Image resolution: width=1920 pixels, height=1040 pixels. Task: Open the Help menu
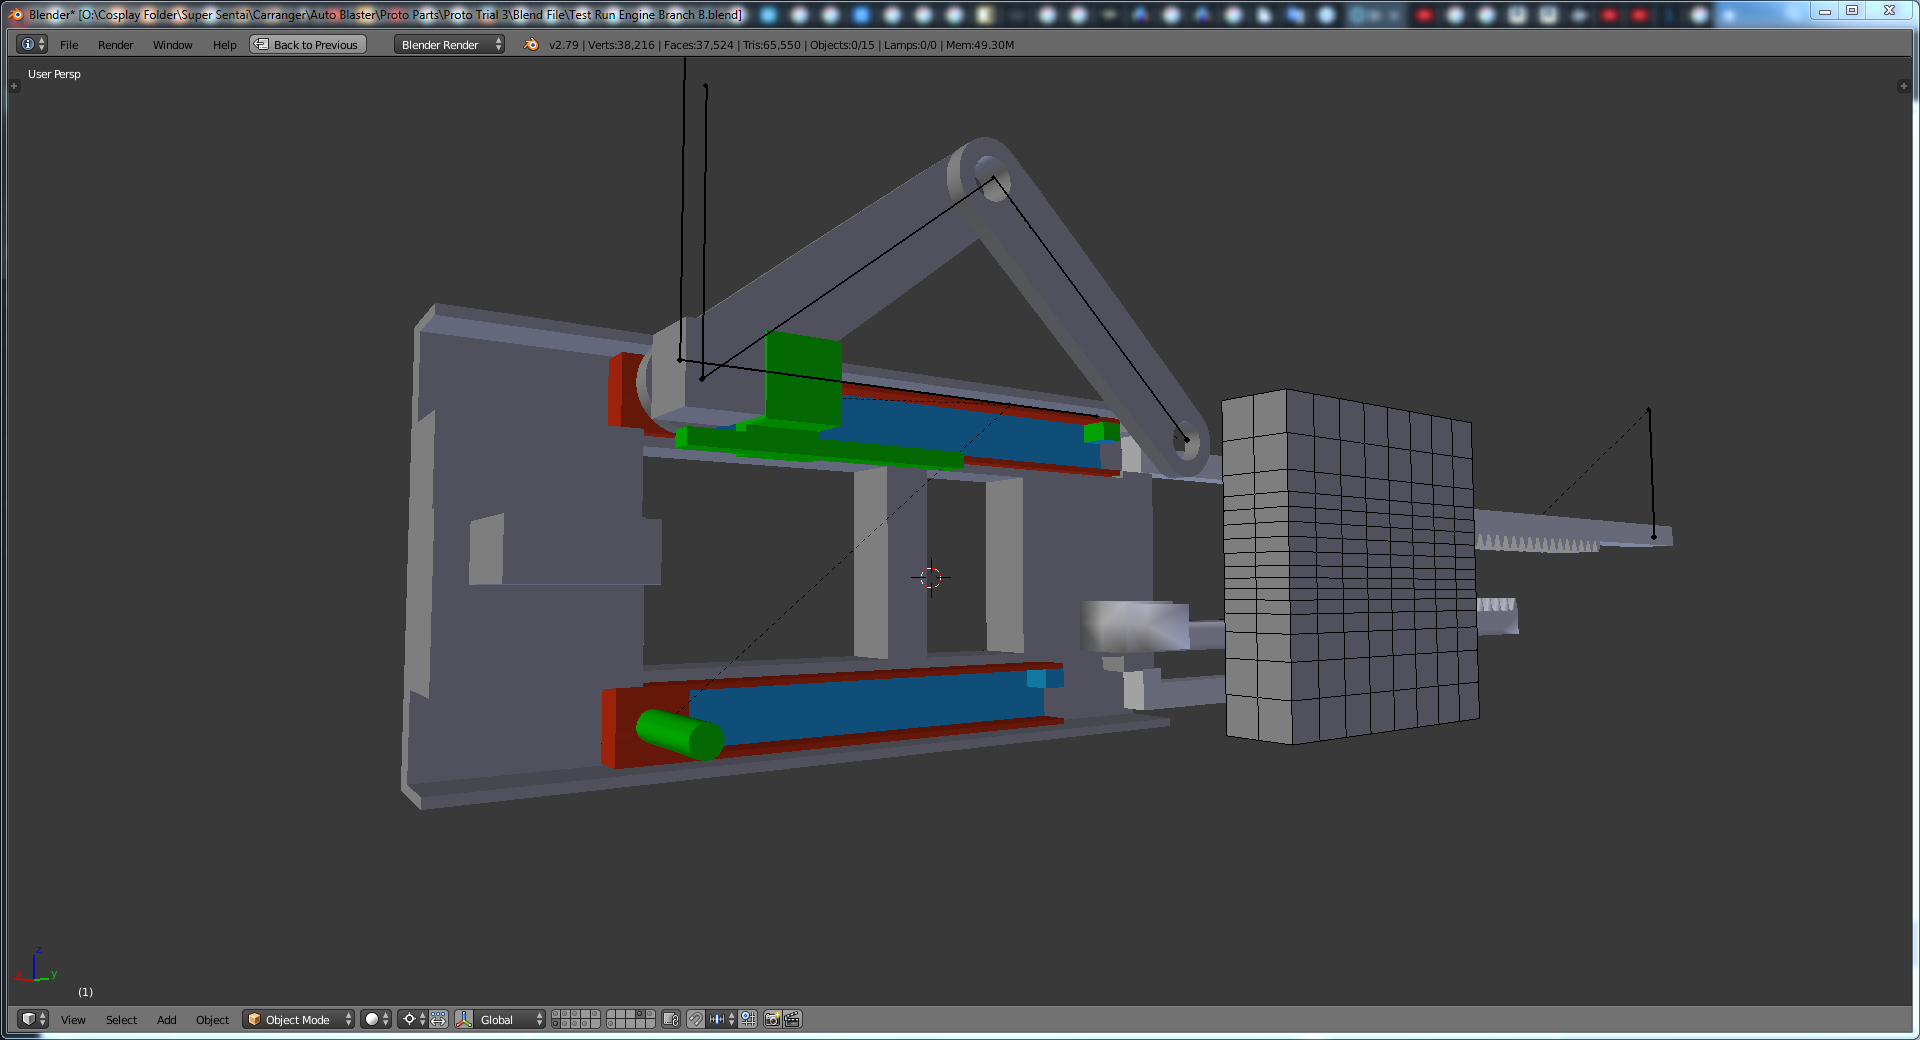click(224, 45)
